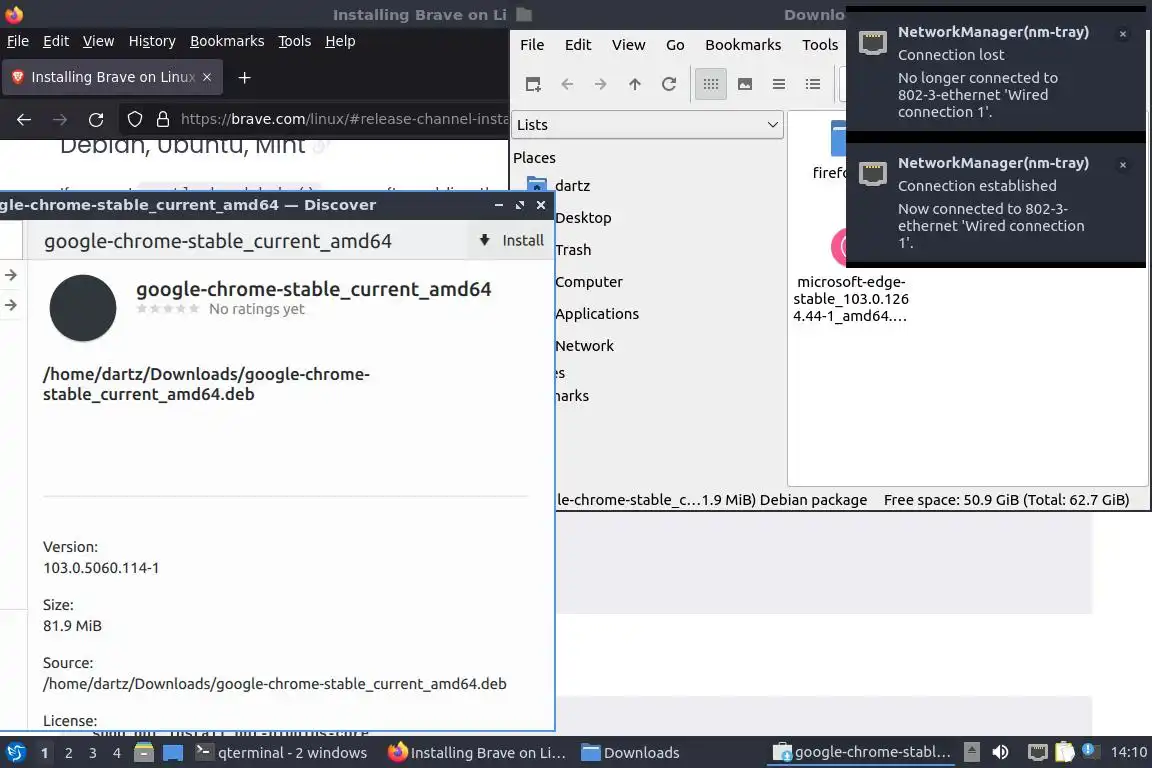Switch to Downloads taskbar item
Viewport: 1152px width, 768px height.
(x=630, y=753)
